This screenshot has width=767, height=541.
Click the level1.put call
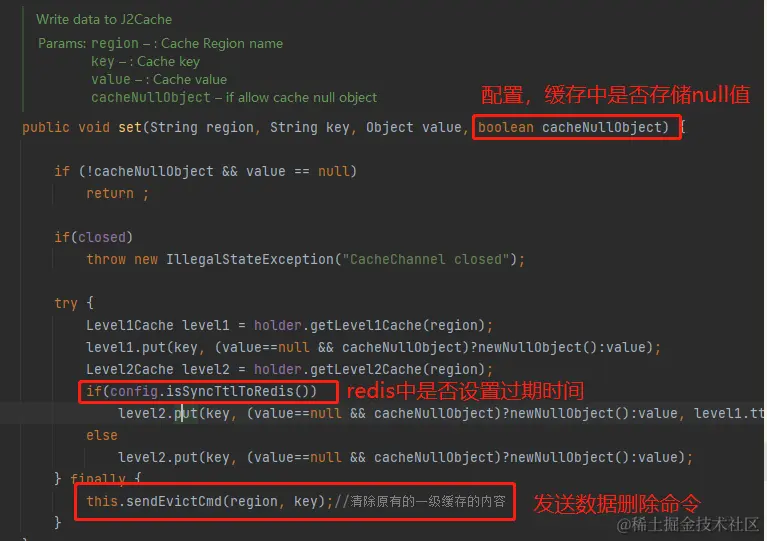[126, 347]
